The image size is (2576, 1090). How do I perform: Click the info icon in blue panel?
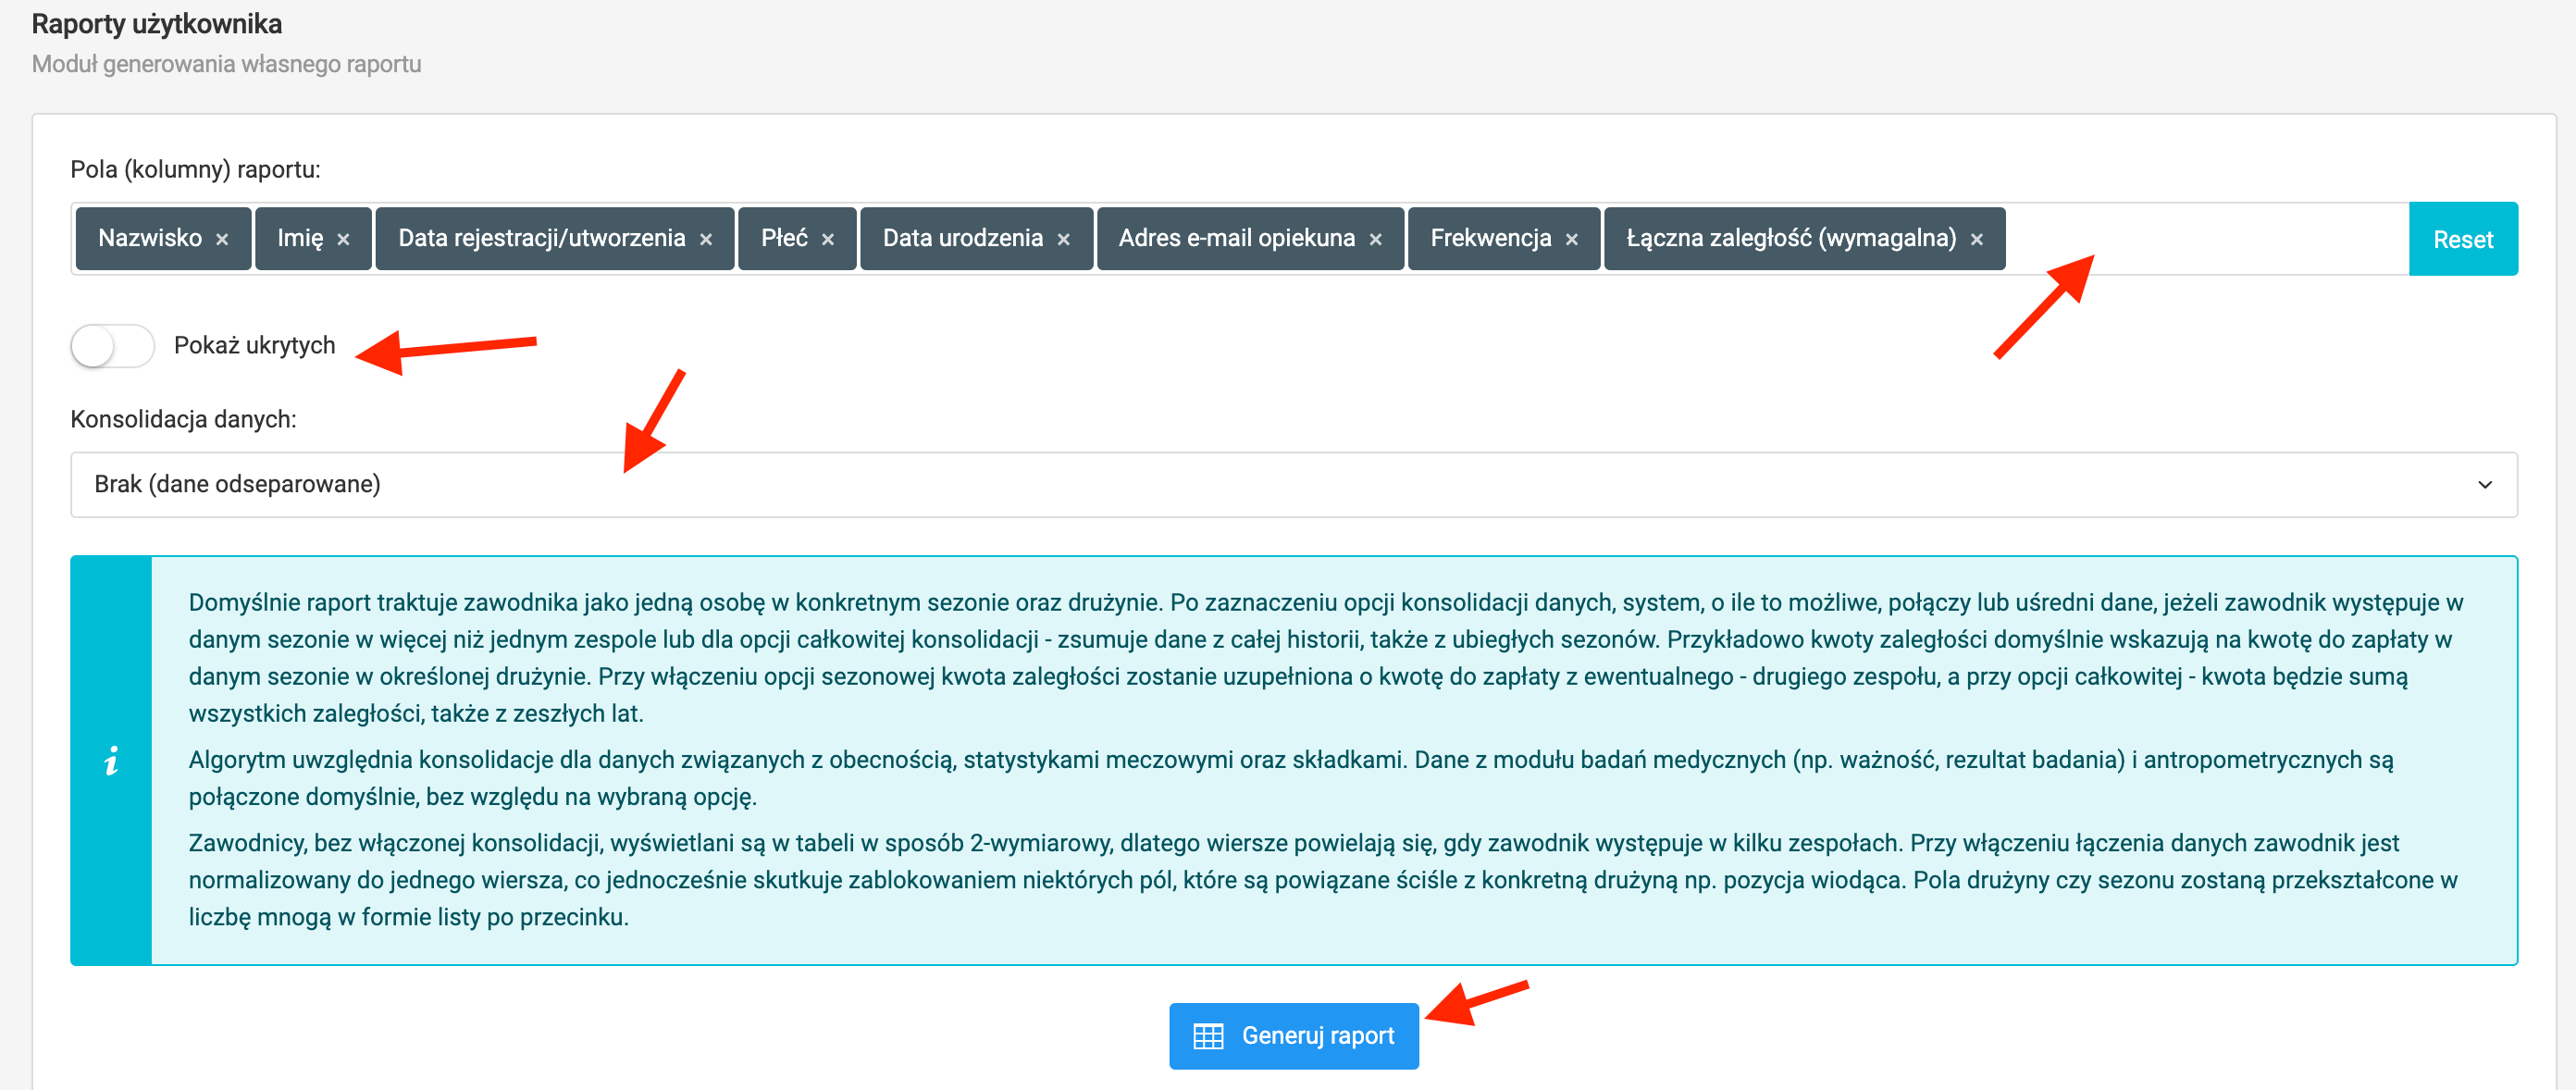point(111,761)
